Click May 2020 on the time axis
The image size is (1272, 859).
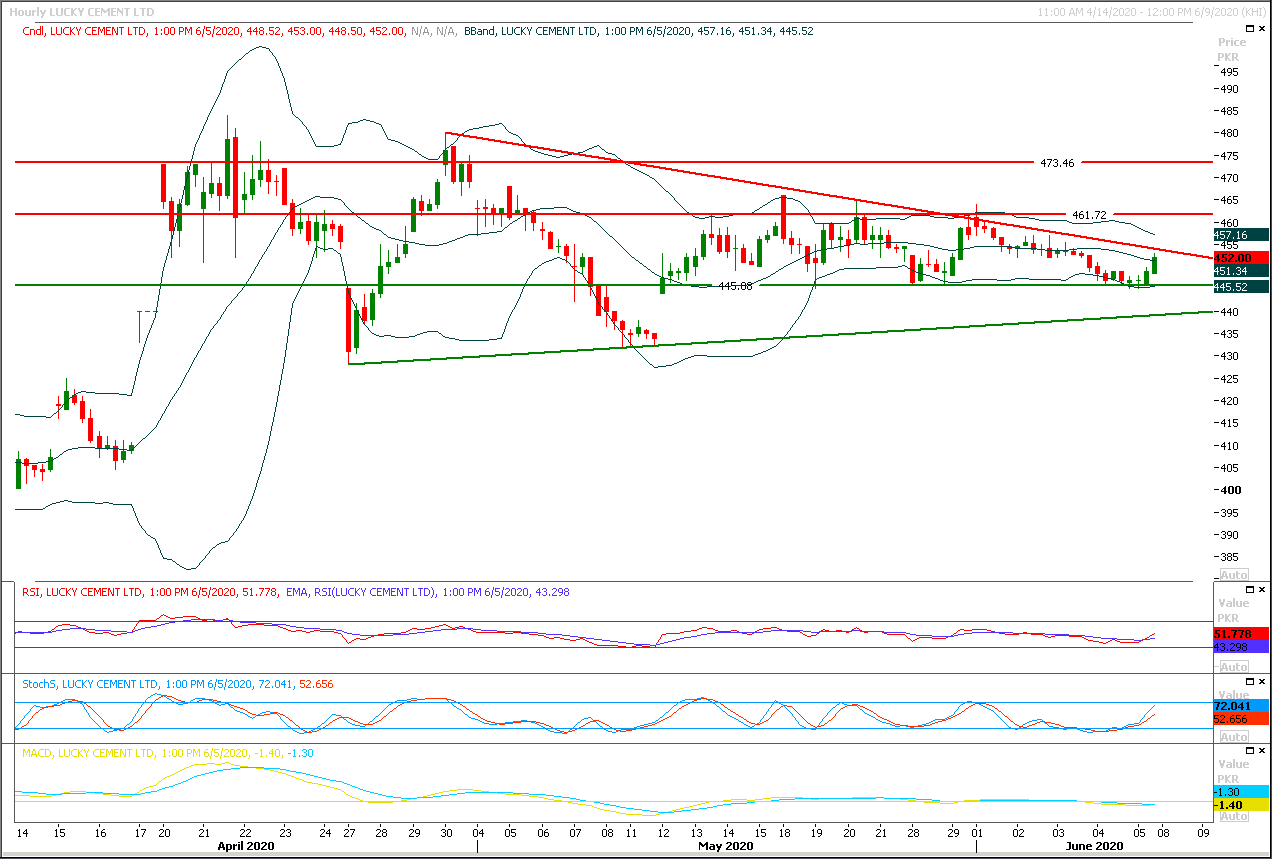coord(726,846)
